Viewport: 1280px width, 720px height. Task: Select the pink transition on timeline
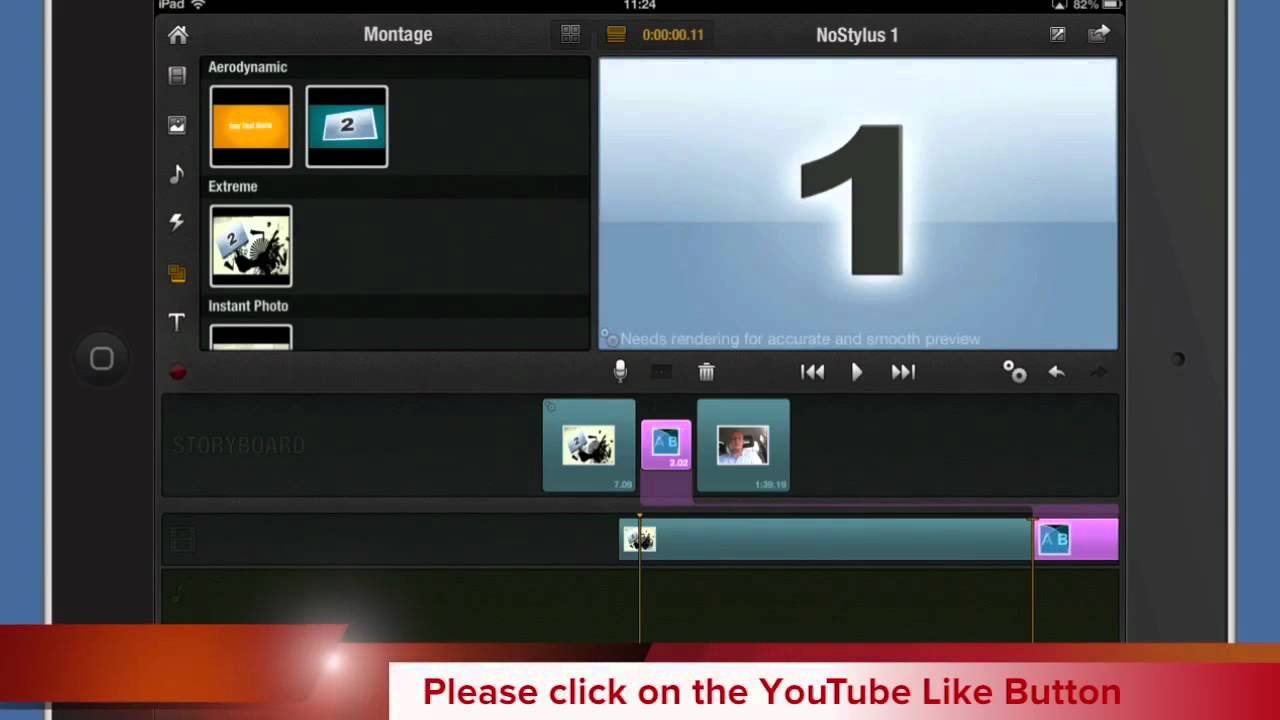pyautogui.click(x=1076, y=539)
